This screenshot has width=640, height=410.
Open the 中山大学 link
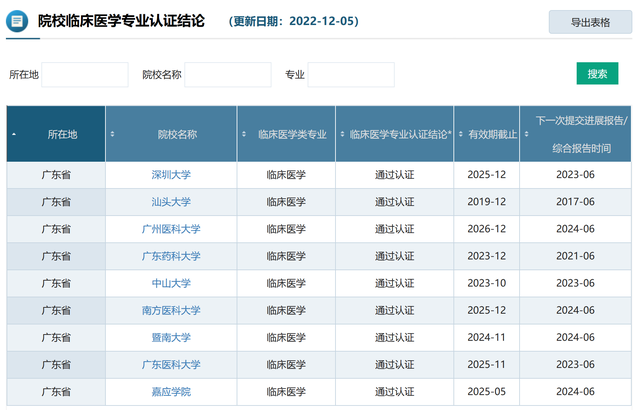[x=171, y=284]
